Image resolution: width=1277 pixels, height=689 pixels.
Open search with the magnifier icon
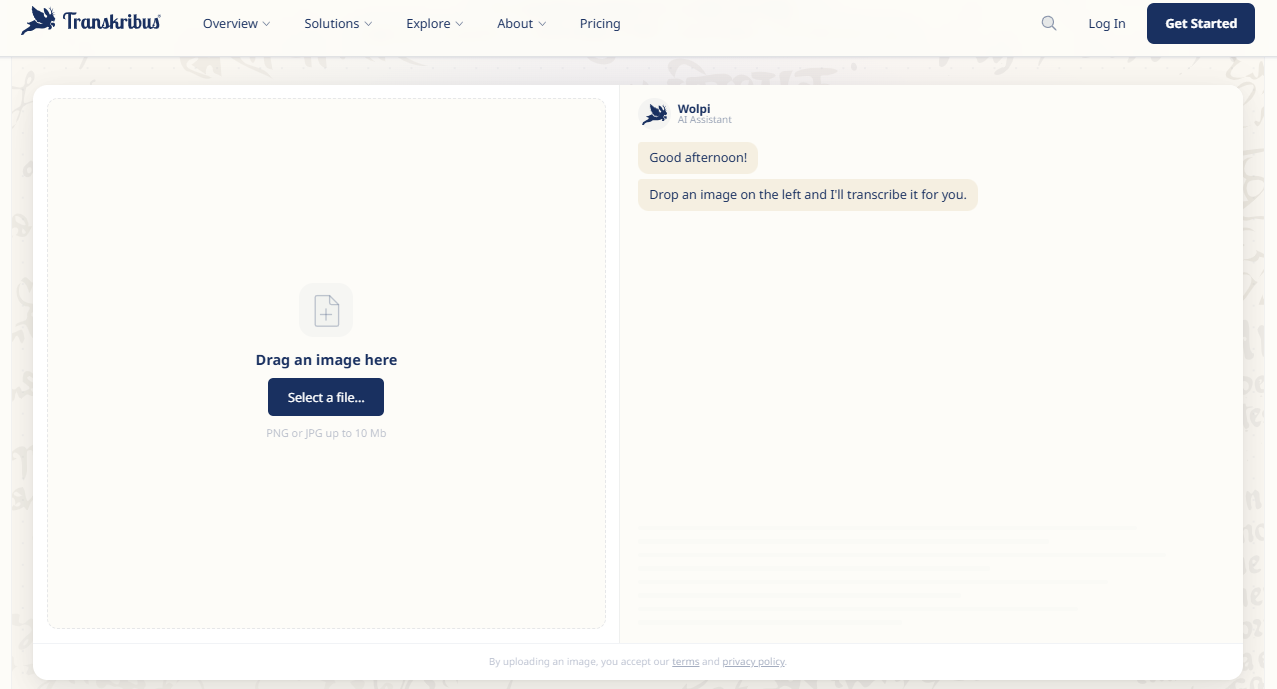point(1048,23)
